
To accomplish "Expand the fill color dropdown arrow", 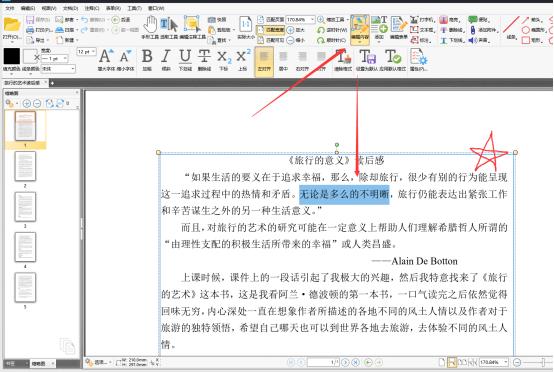I will pyautogui.click(x=12, y=73).
